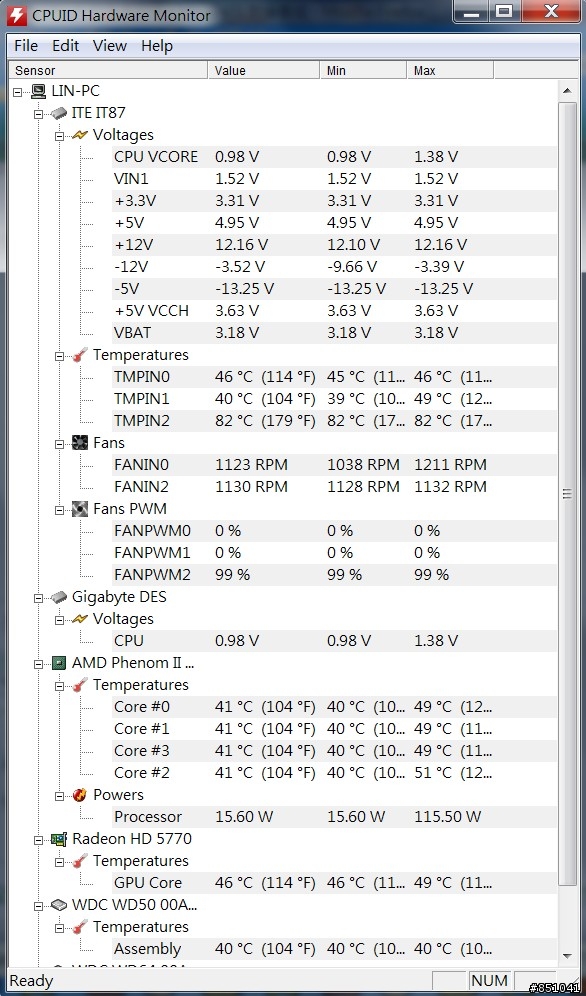Collapse the ITE IT87 Voltages group

click(60, 135)
